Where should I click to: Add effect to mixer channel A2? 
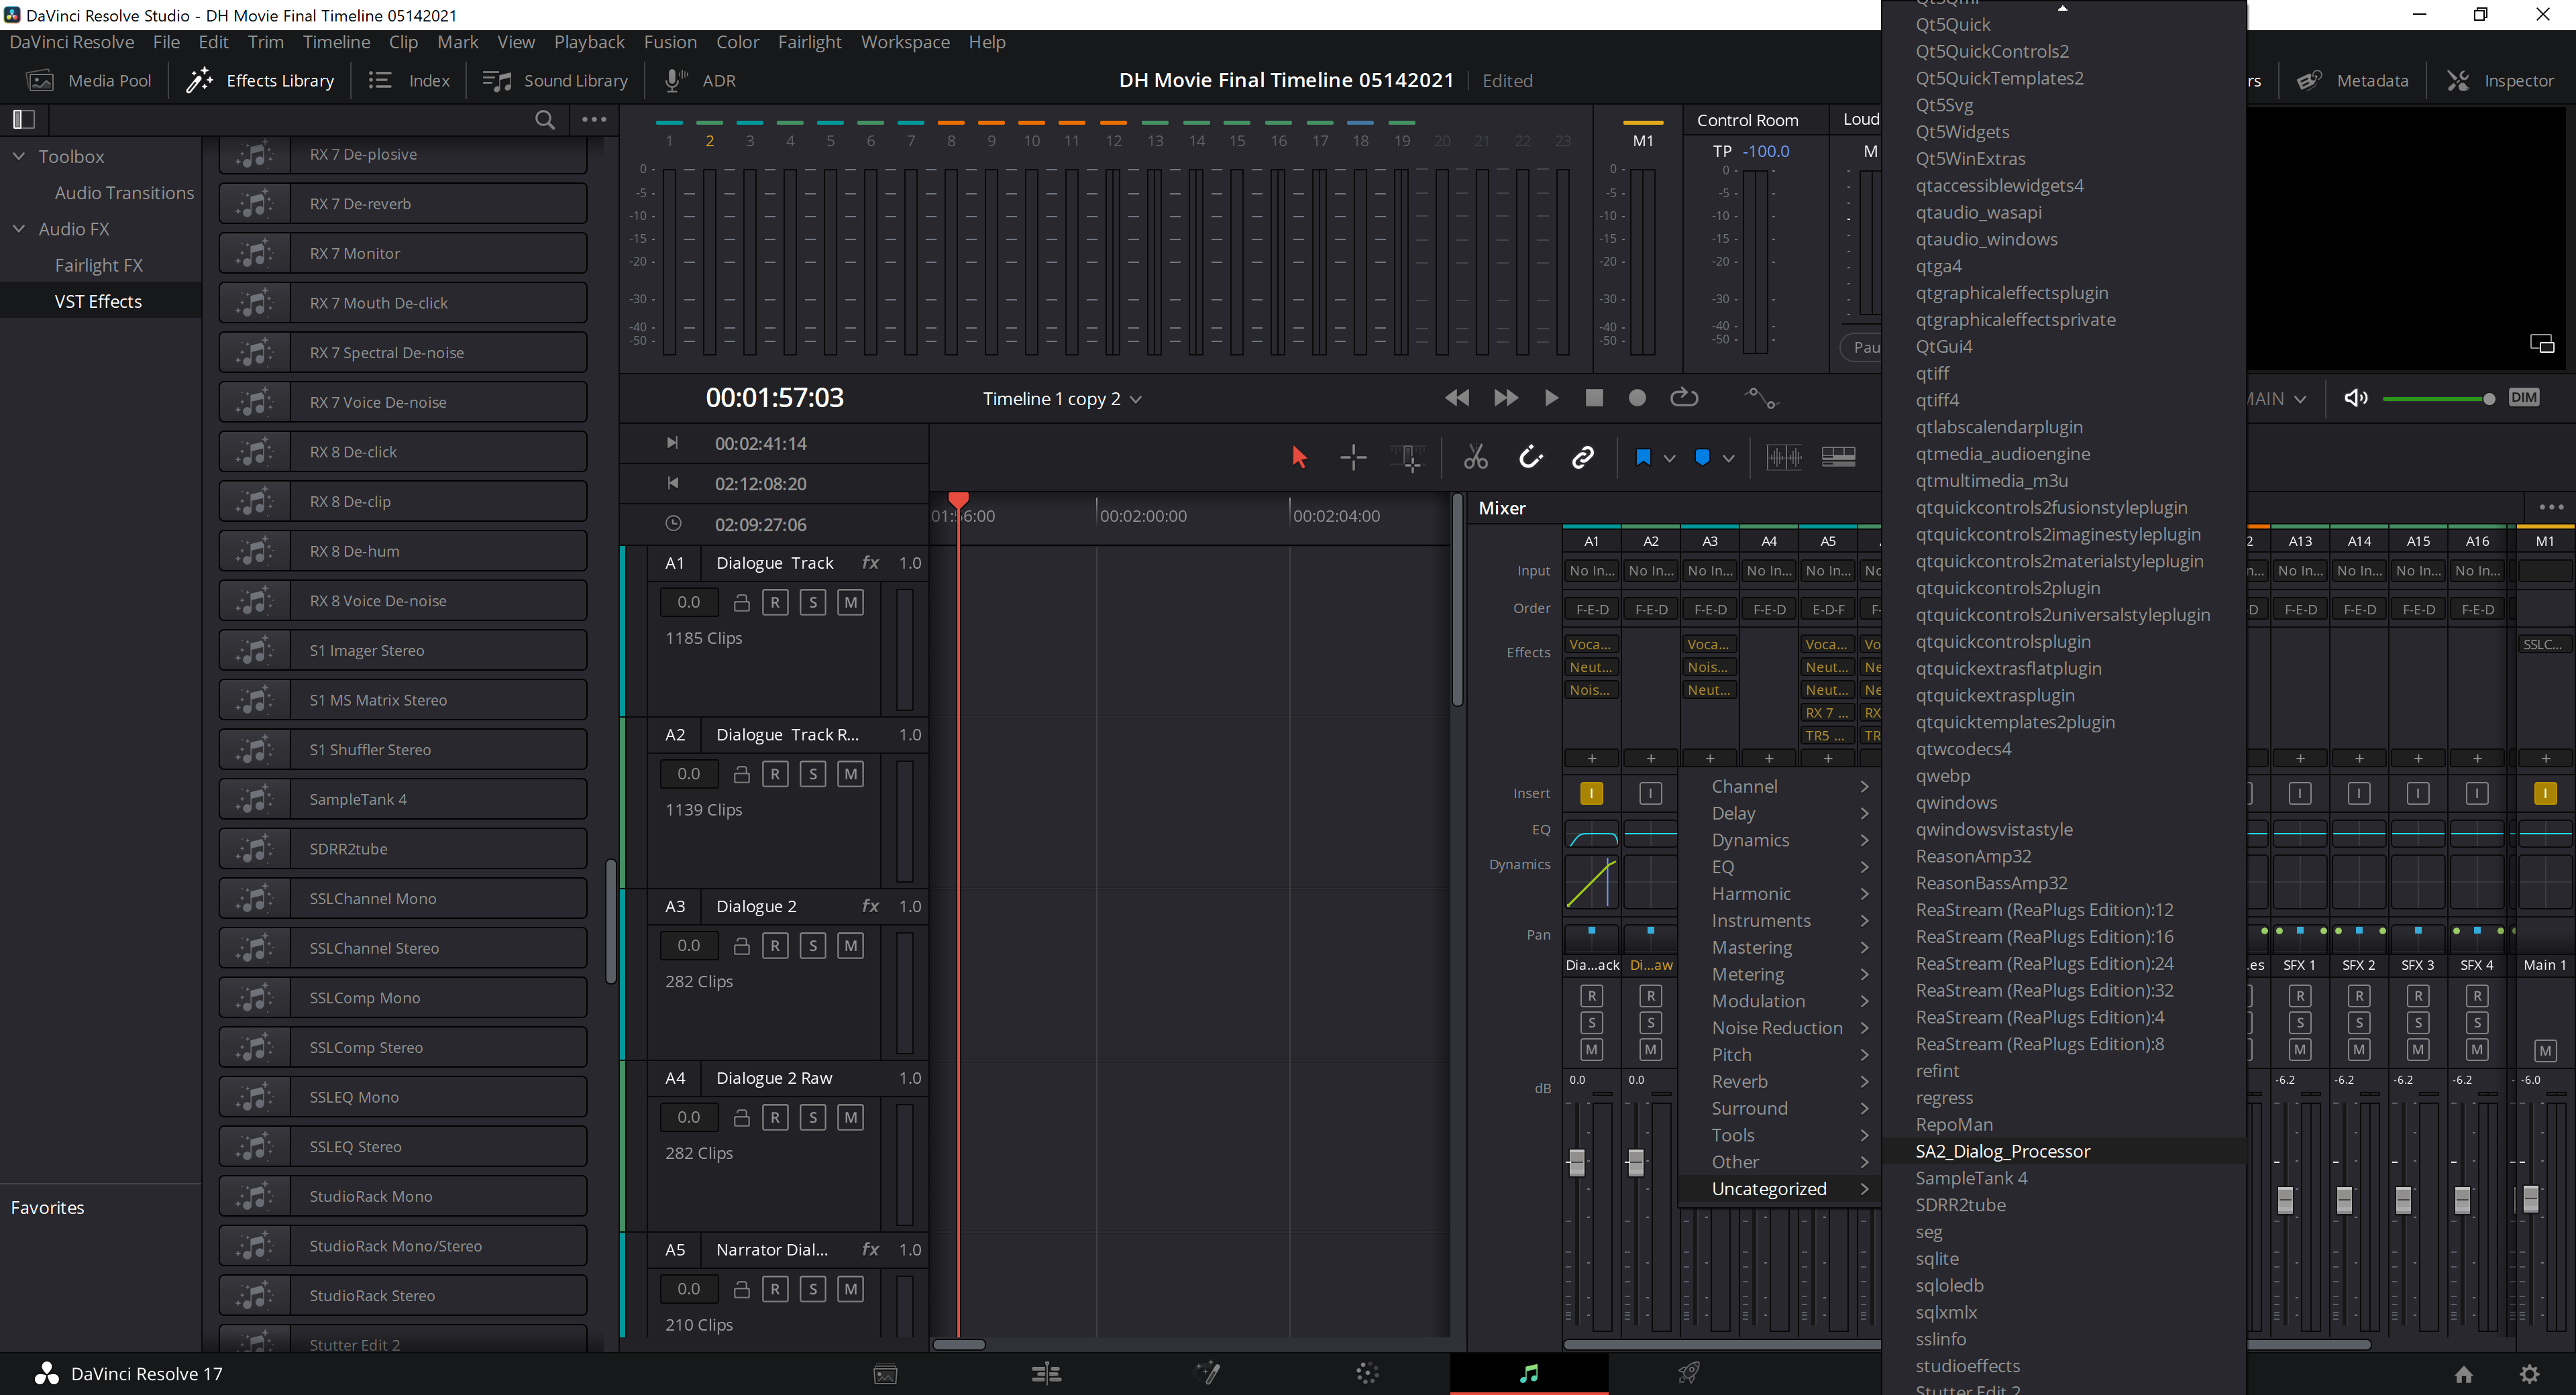coord(1650,758)
